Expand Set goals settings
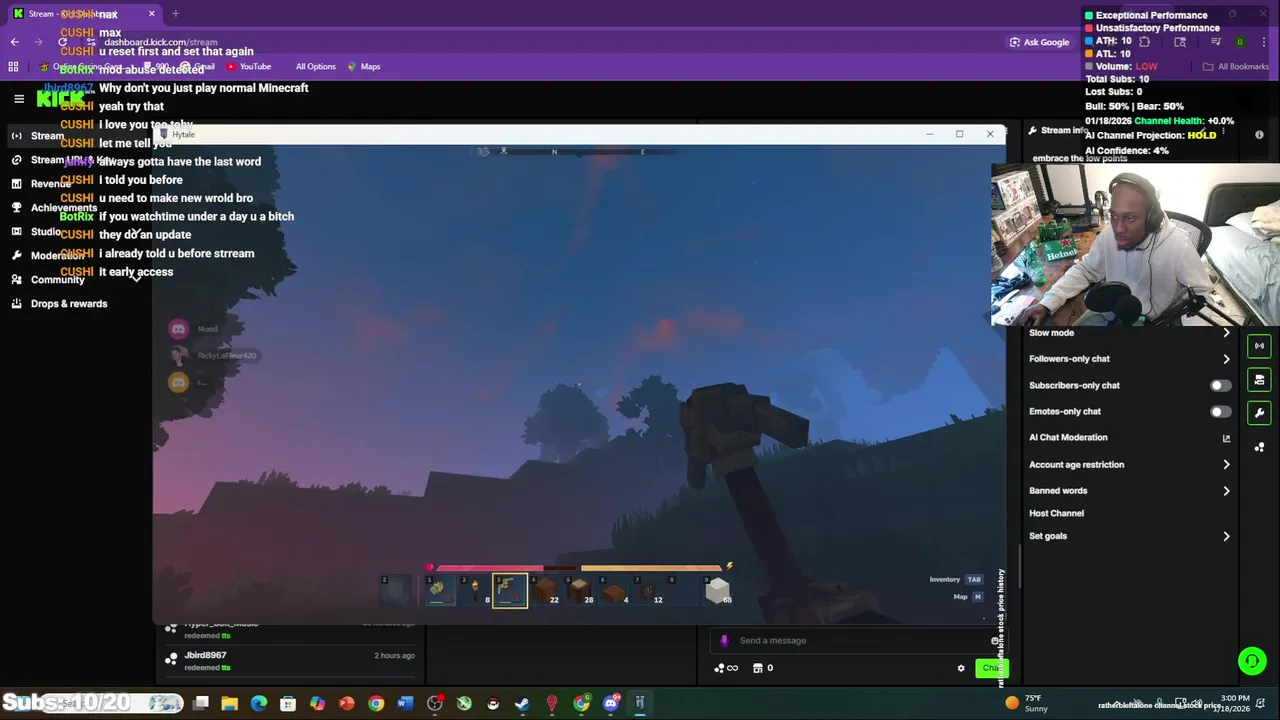 click(x=1131, y=536)
